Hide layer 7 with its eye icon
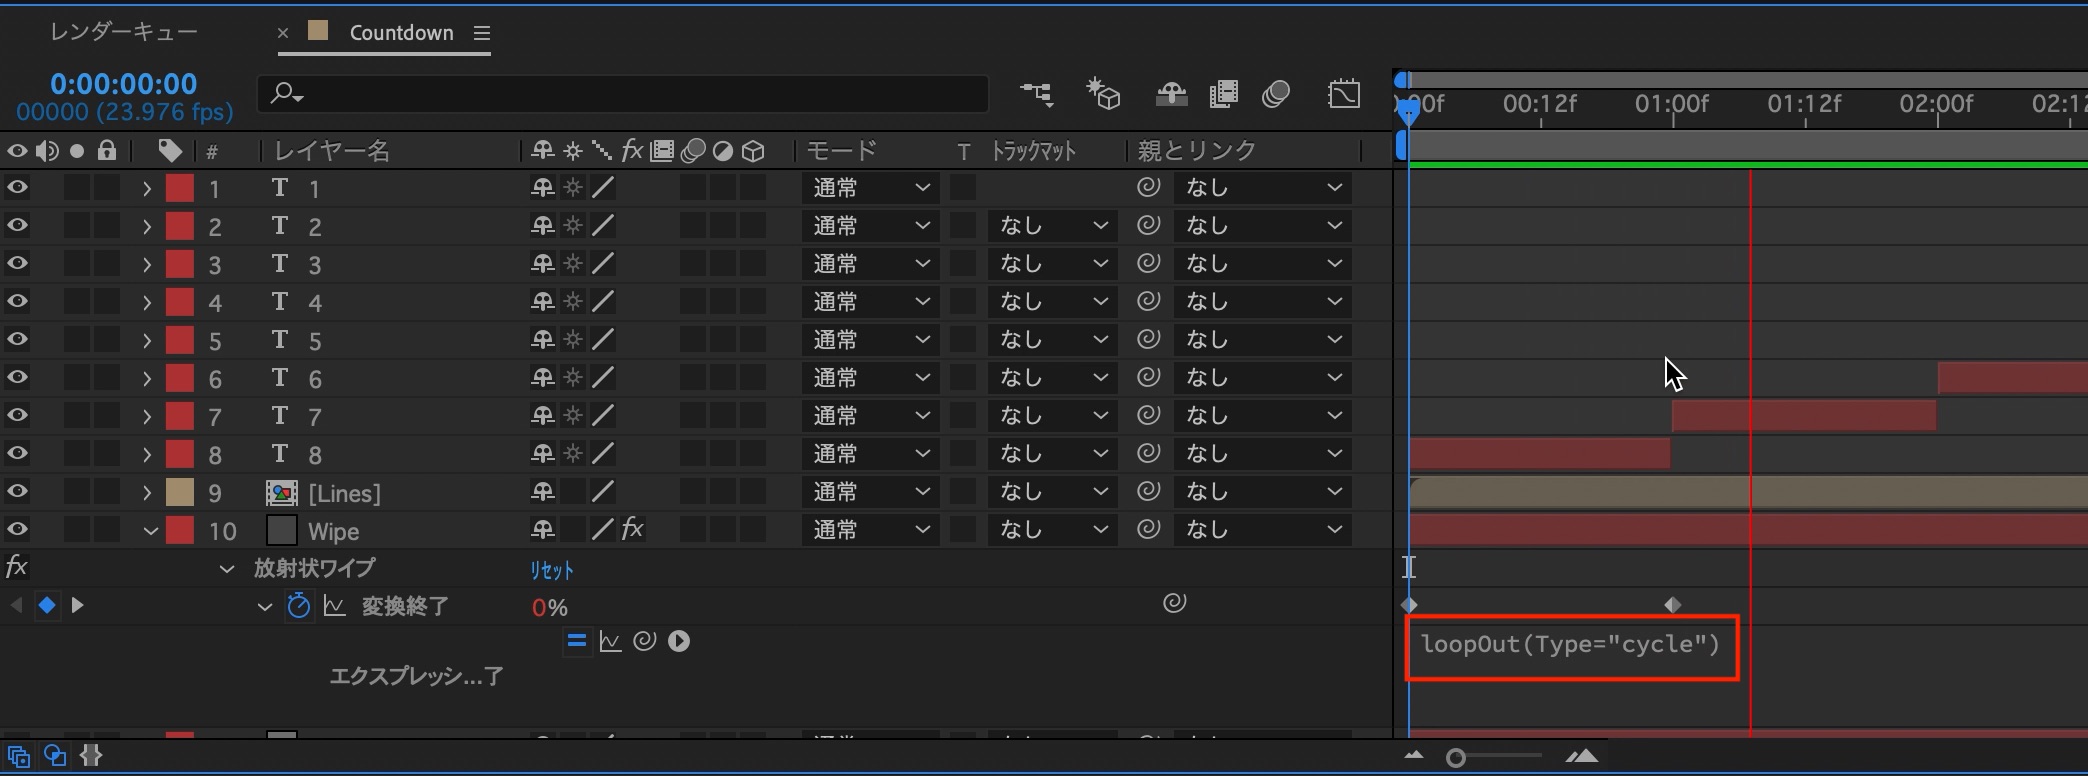Image resolution: width=2088 pixels, height=776 pixels. coord(17,415)
